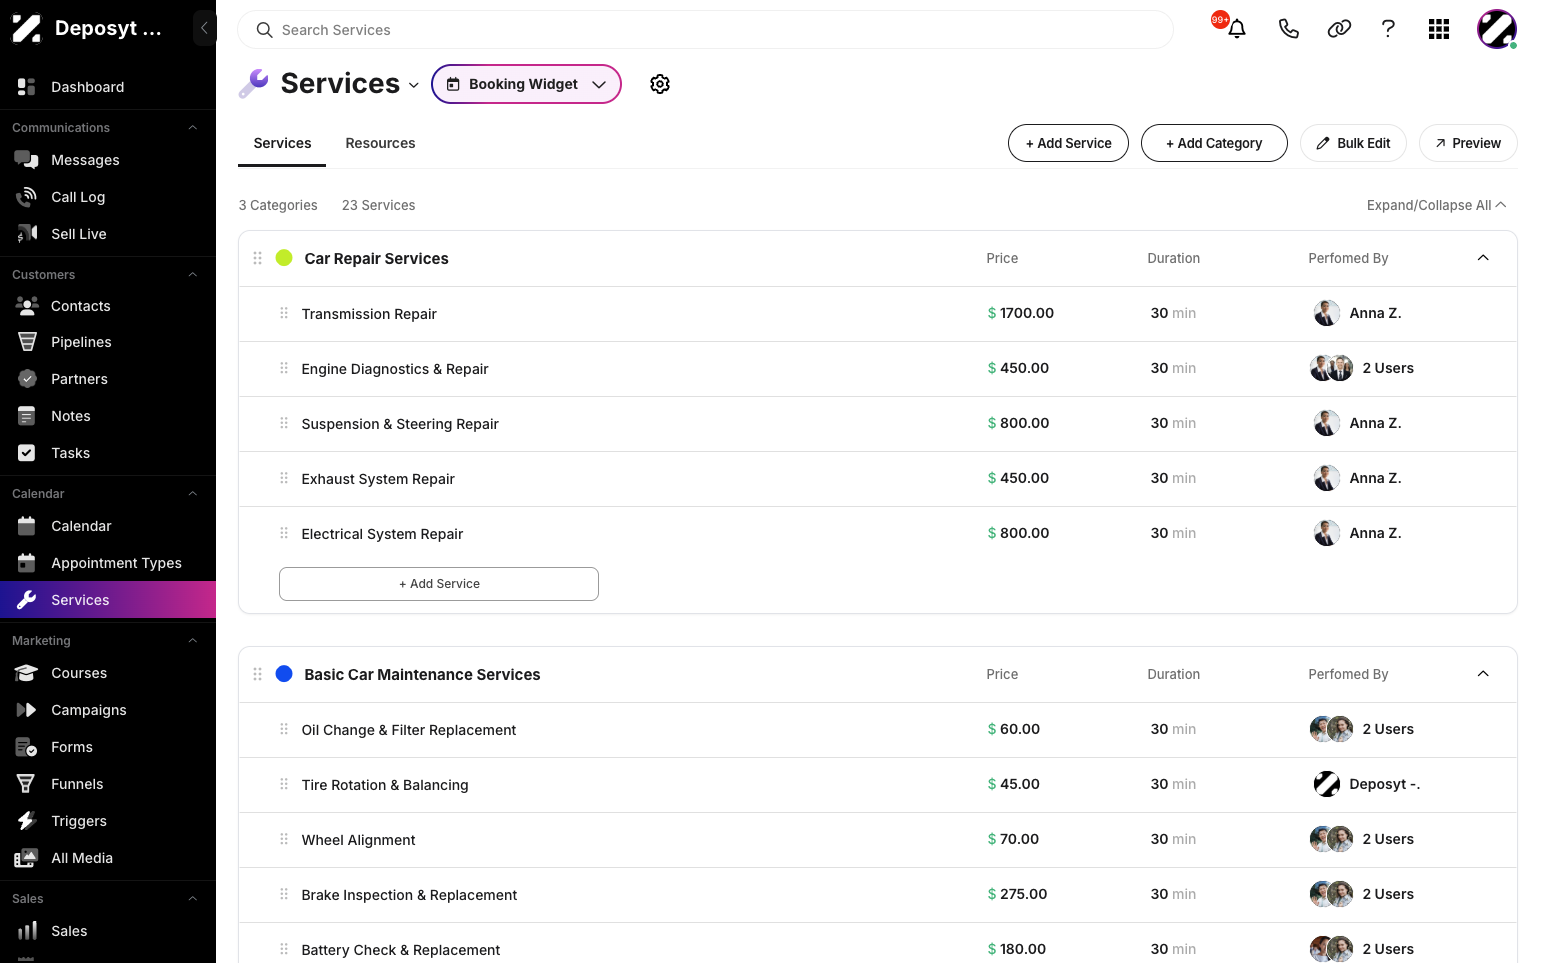1541x963 pixels.
Task: Open Calendar page in sidebar
Action: [x=108, y=526]
